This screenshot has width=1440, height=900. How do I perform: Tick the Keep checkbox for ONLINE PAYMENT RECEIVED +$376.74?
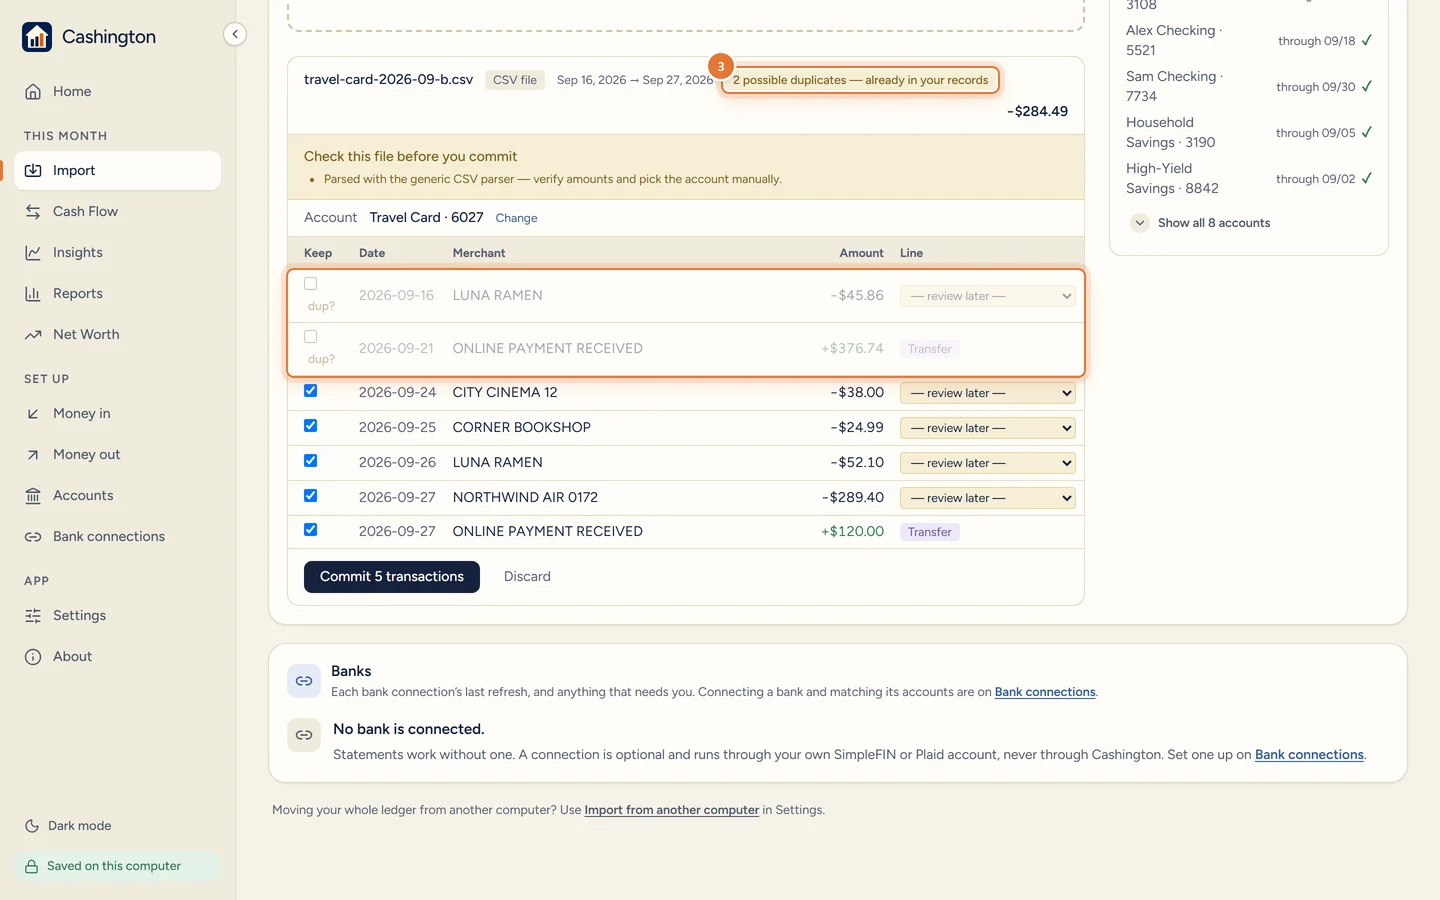(311, 337)
